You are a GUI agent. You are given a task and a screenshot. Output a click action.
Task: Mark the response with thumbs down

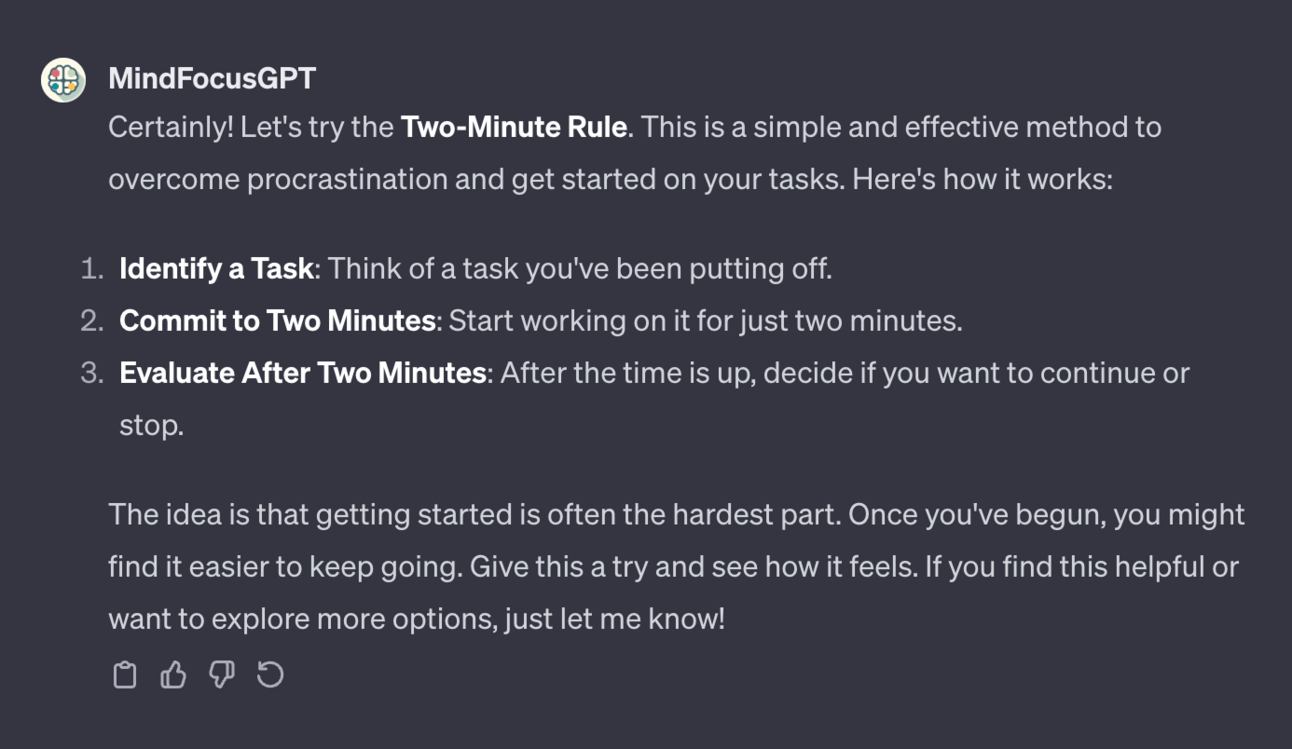(x=221, y=675)
